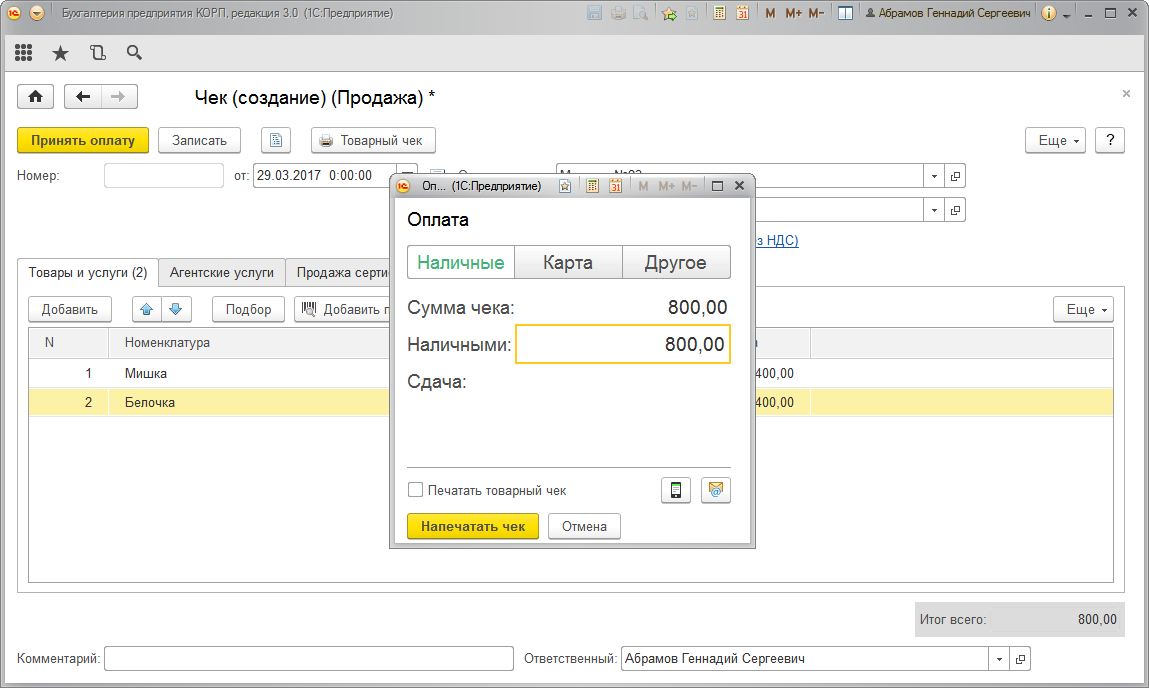Expand the top Еще menu
The height and width of the screenshot is (688, 1149).
(x=1055, y=140)
